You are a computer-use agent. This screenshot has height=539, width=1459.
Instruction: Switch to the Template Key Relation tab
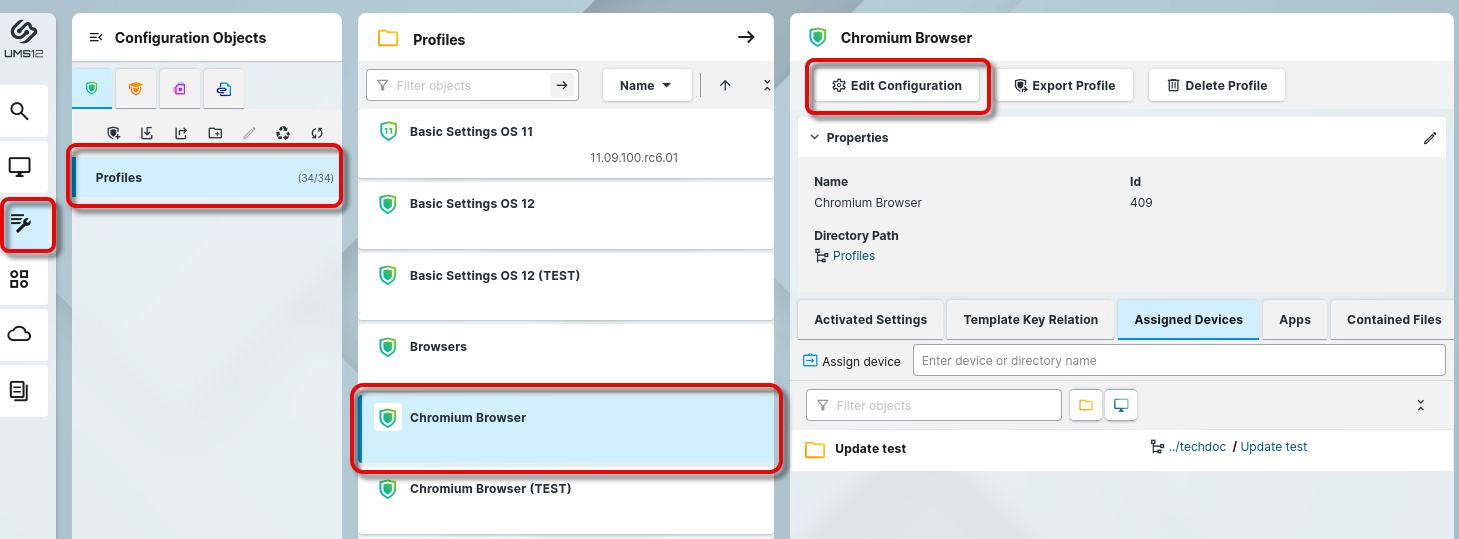(1030, 320)
